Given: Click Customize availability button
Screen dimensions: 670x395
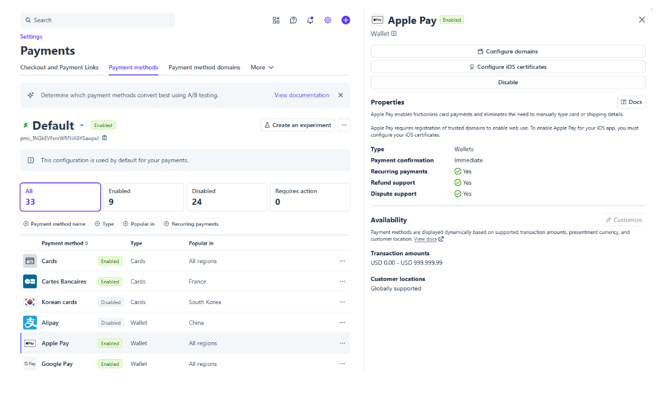Looking at the screenshot, I should pos(624,220).
